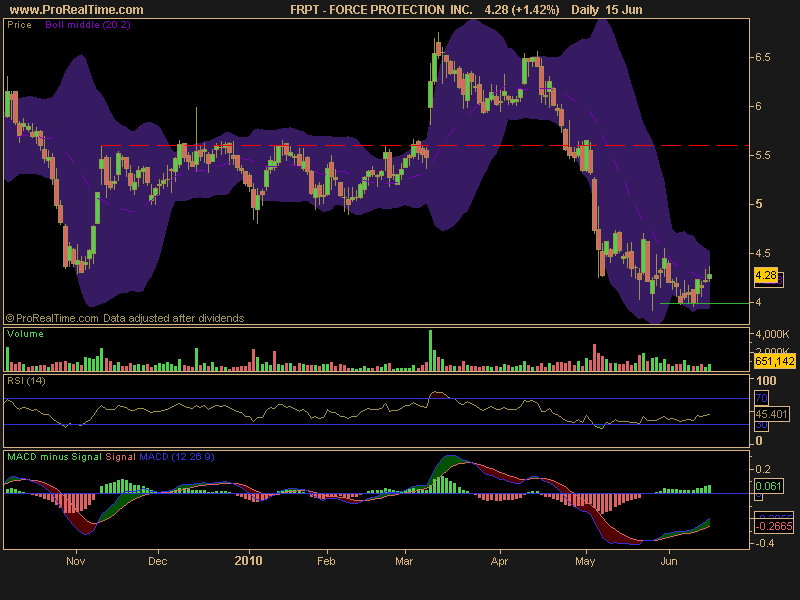800x600 pixels.
Task: Click the 70 overbought level label
Action: coord(761,398)
